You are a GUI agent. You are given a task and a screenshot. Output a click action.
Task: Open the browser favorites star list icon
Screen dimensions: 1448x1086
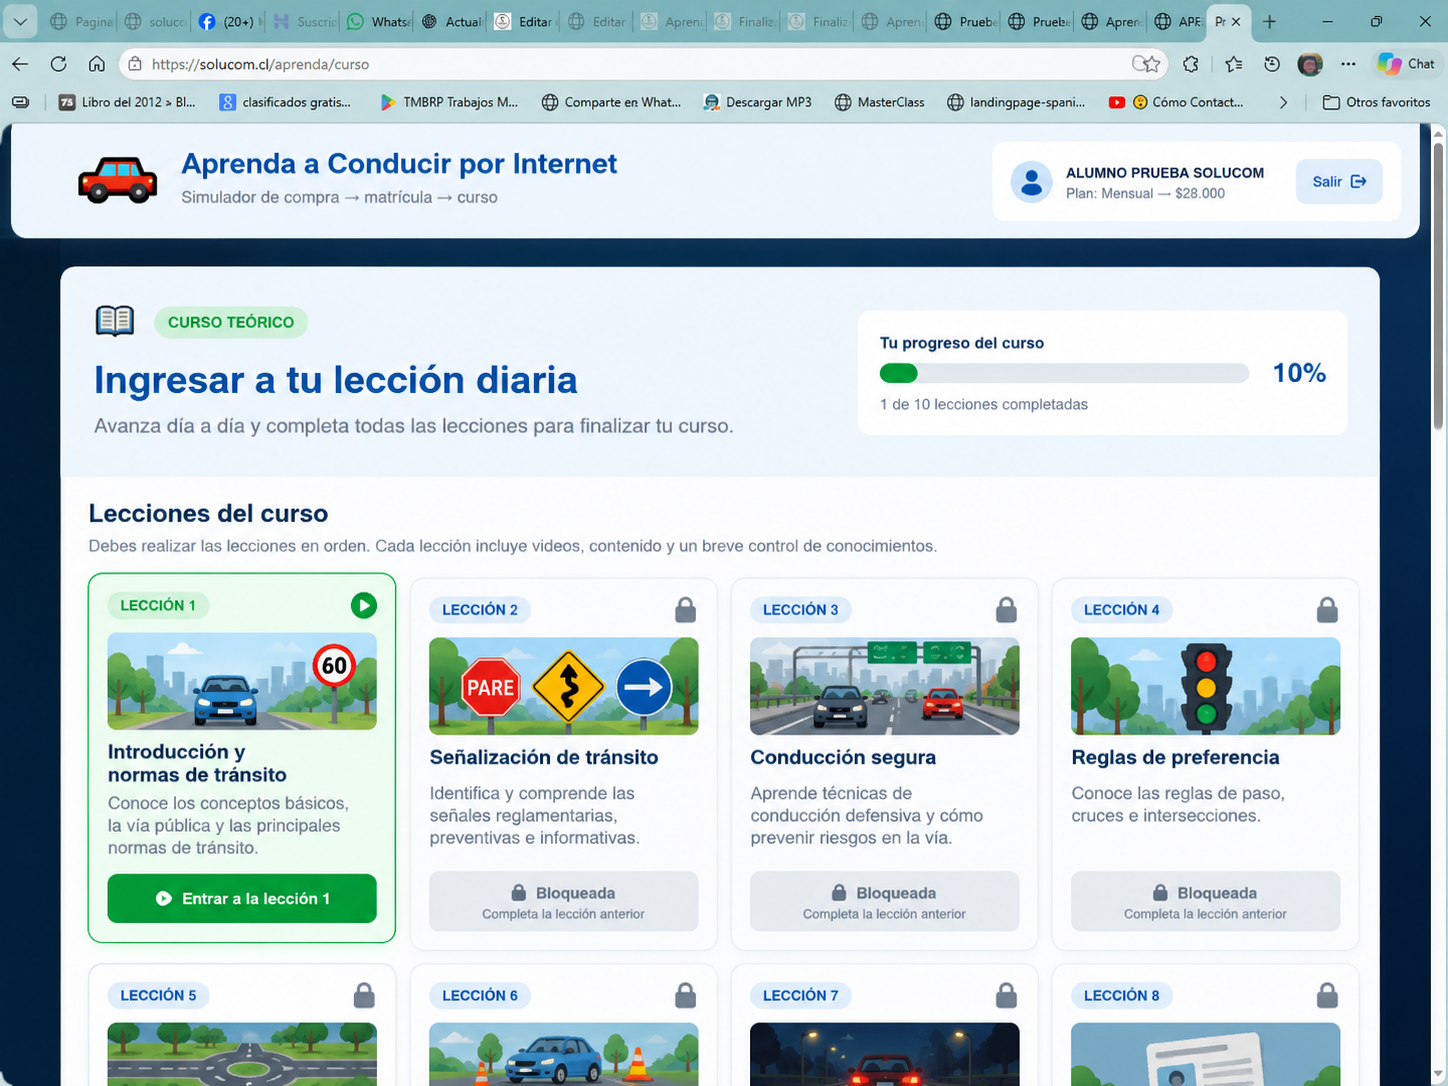click(x=1234, y=64)
